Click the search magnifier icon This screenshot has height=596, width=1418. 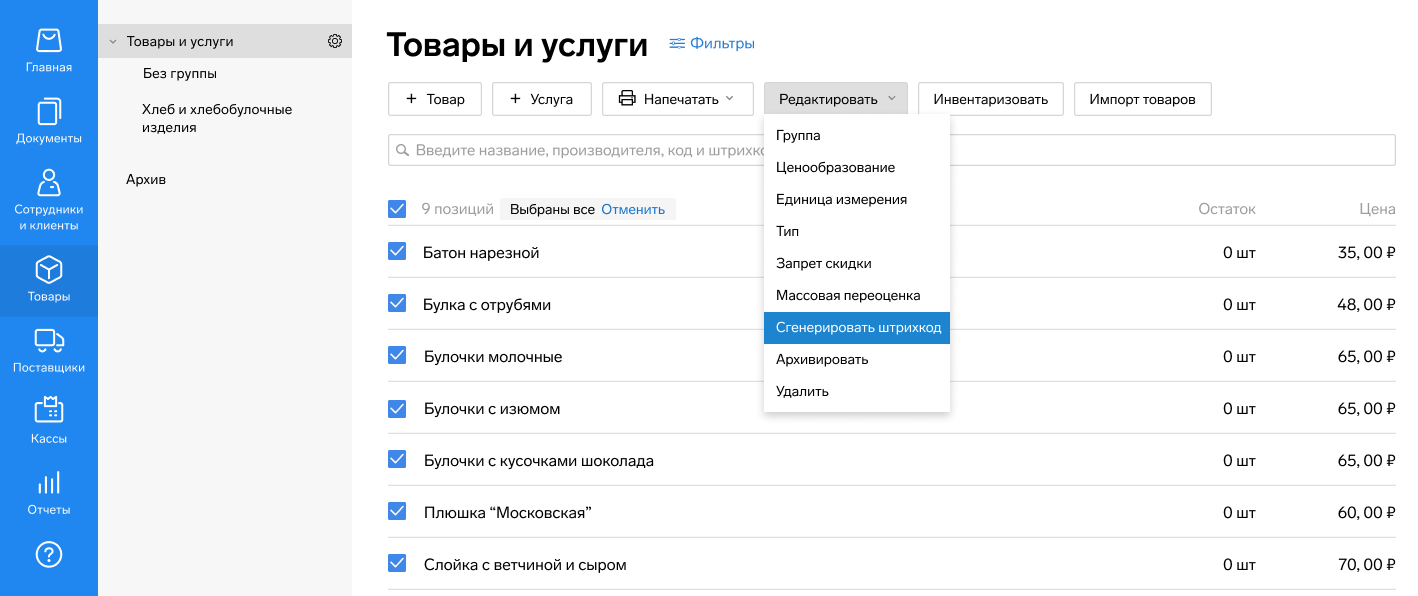(402, 150)
